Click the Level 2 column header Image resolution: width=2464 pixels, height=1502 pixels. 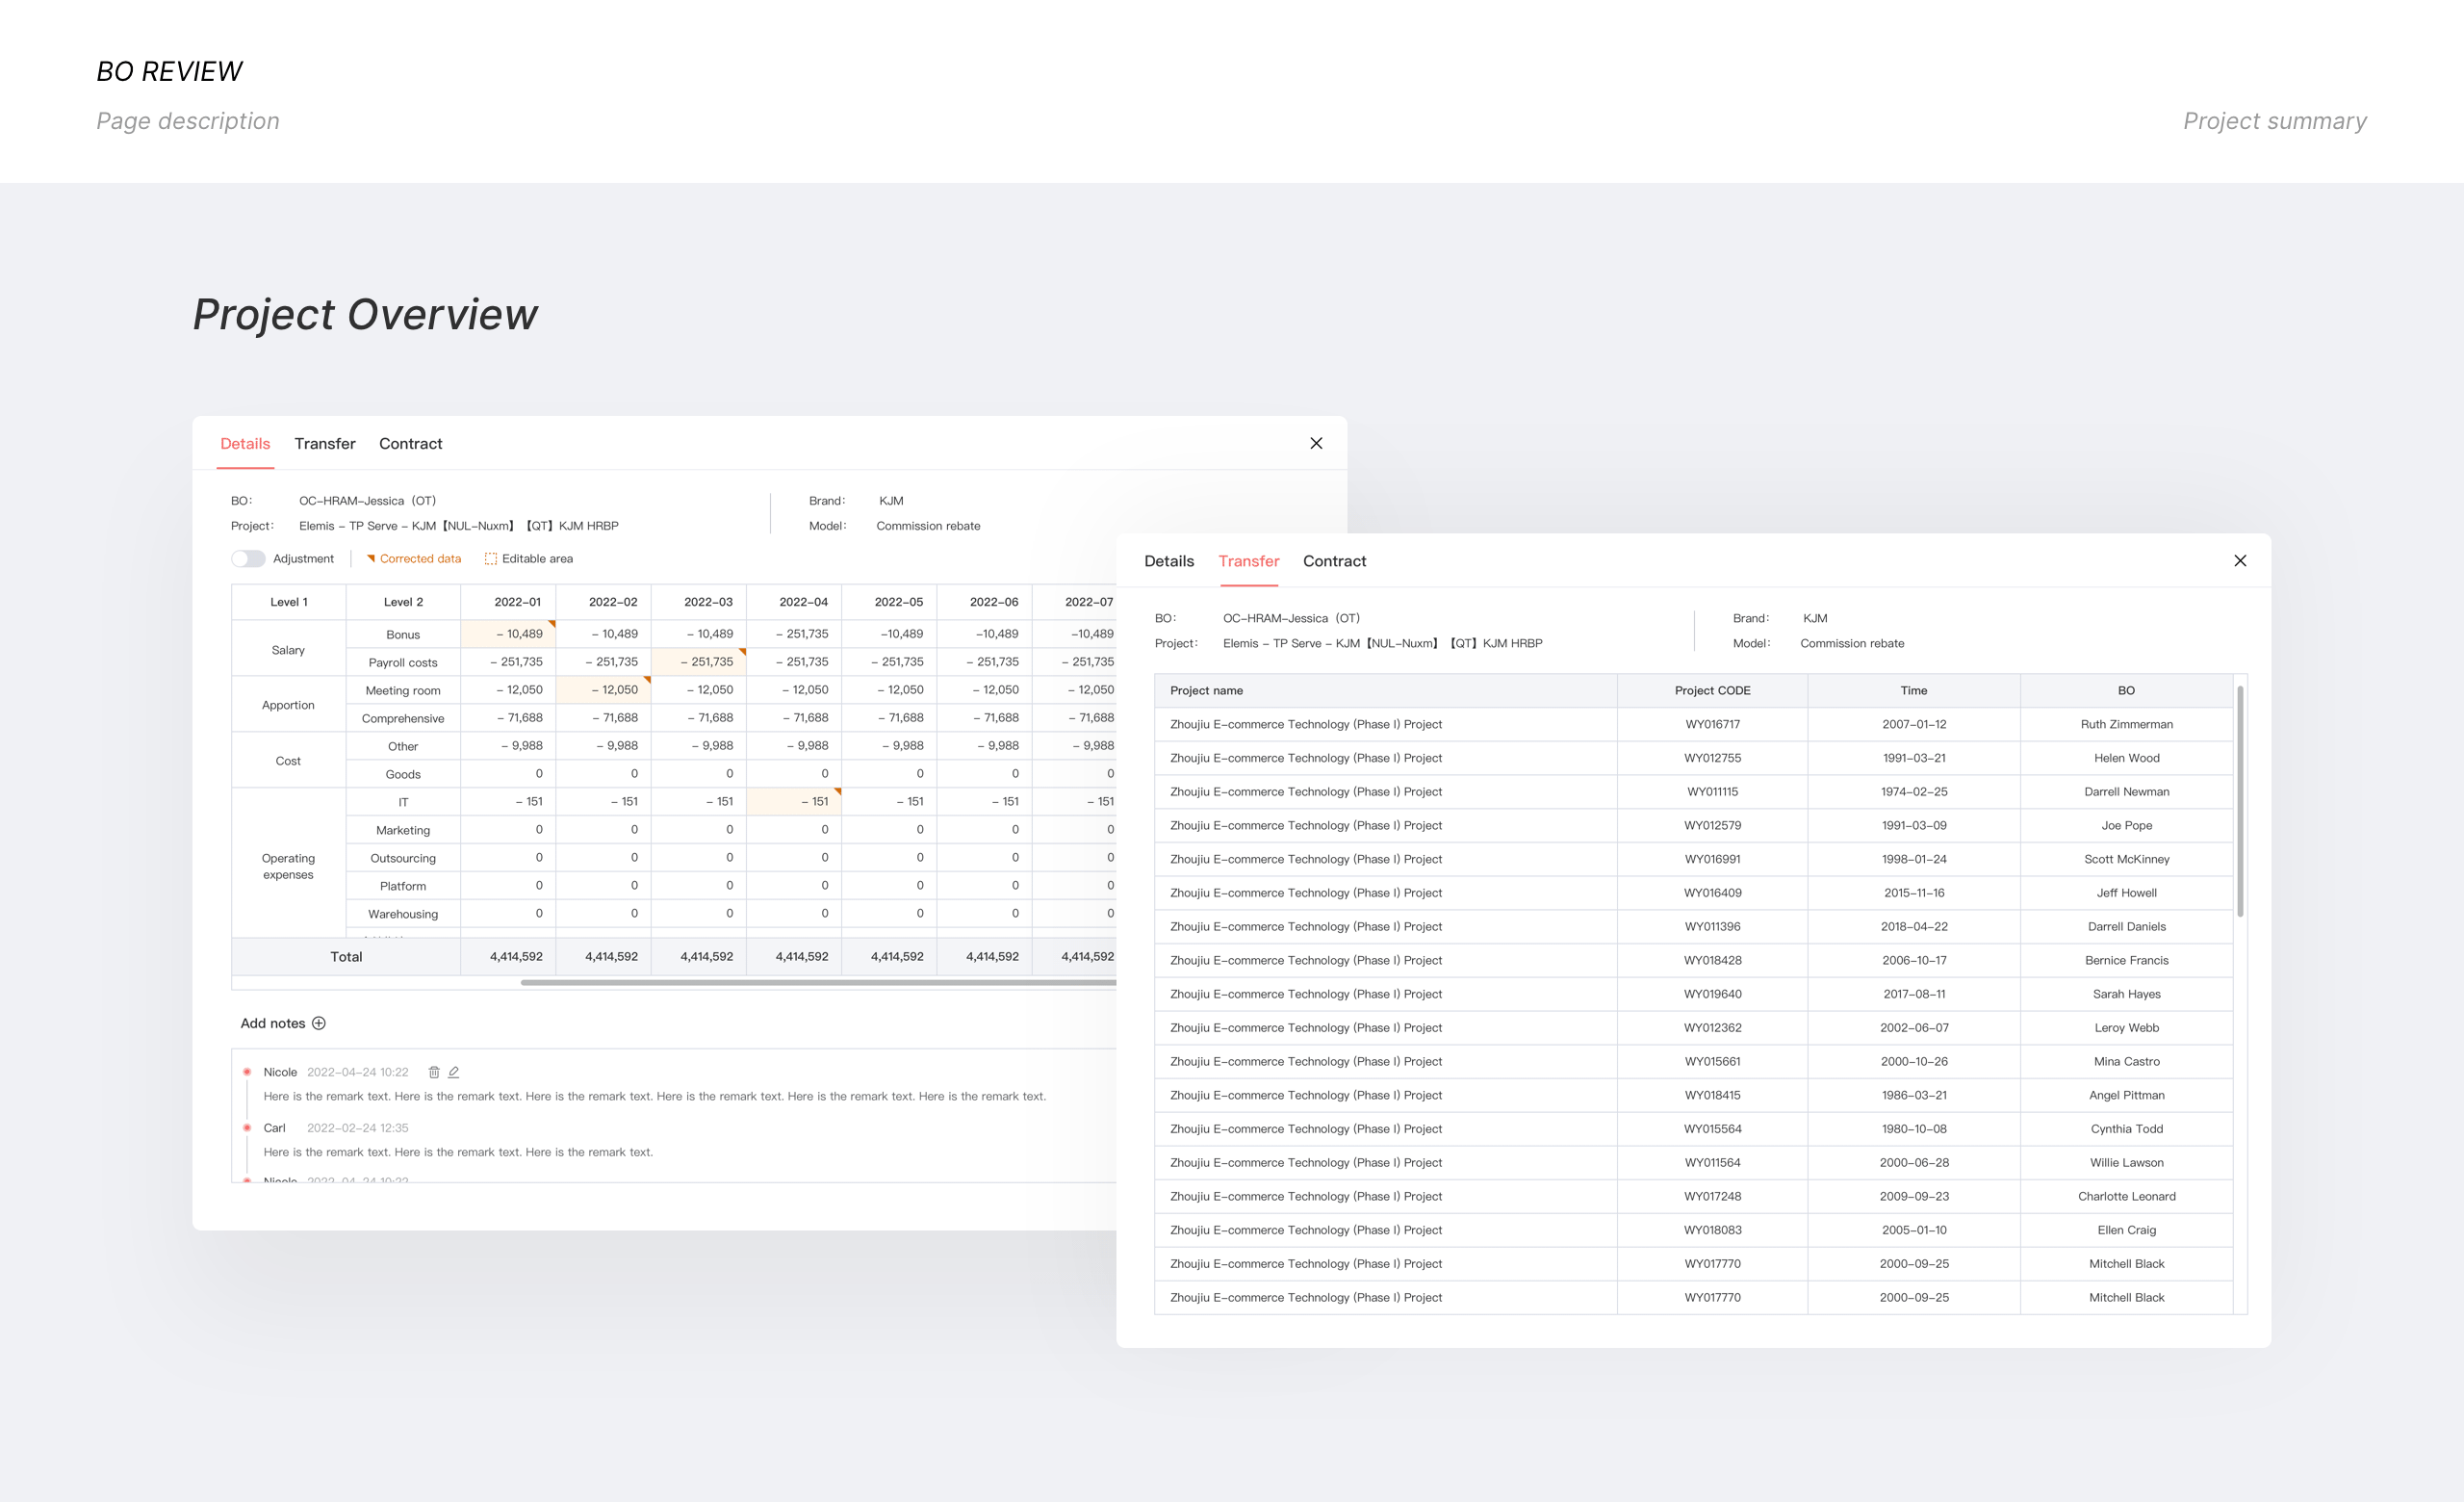pyautogui.click(x=403, y=602)
